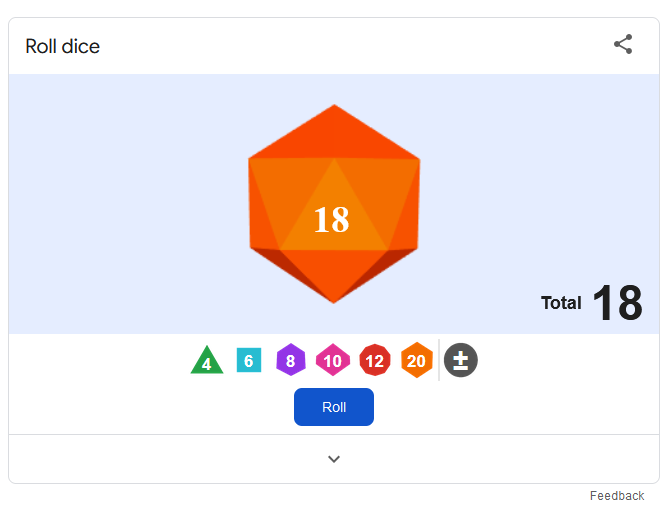The width and height of the screenshot is (661, 510).
Task: Click the white 18 on the die face
Action: [x=331, y=220]
